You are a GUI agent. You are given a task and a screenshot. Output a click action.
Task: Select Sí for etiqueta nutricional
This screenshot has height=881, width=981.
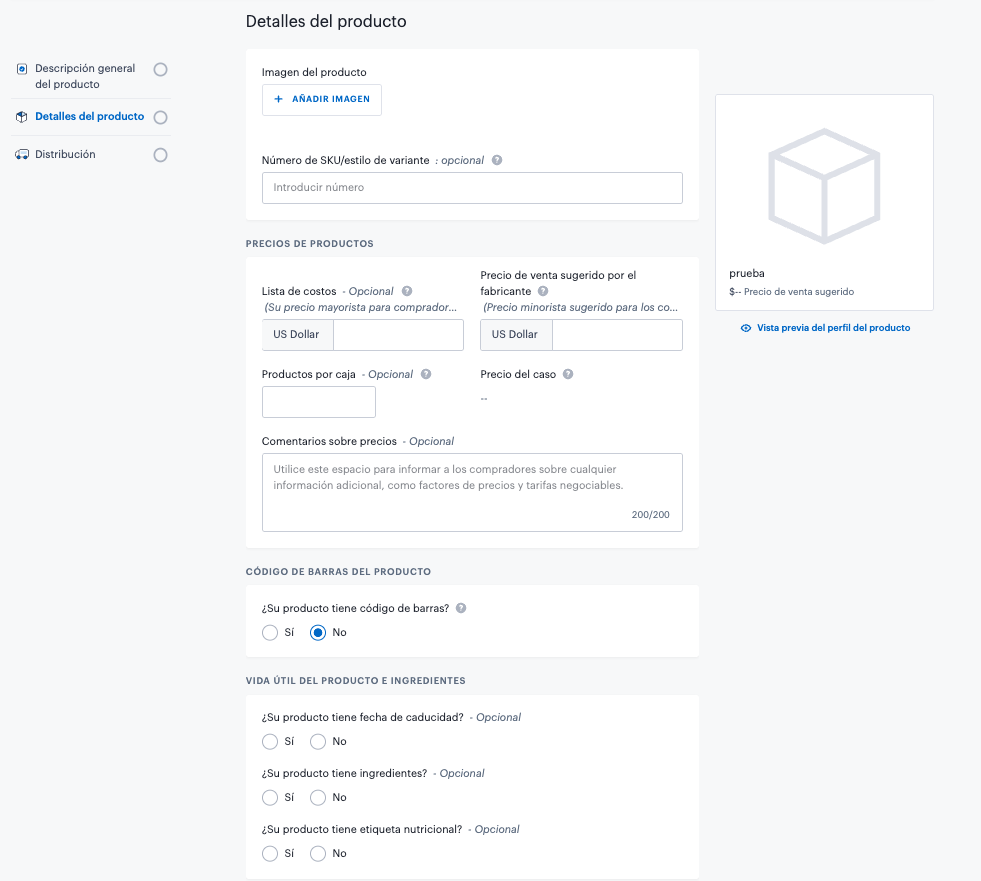point(270,853)
